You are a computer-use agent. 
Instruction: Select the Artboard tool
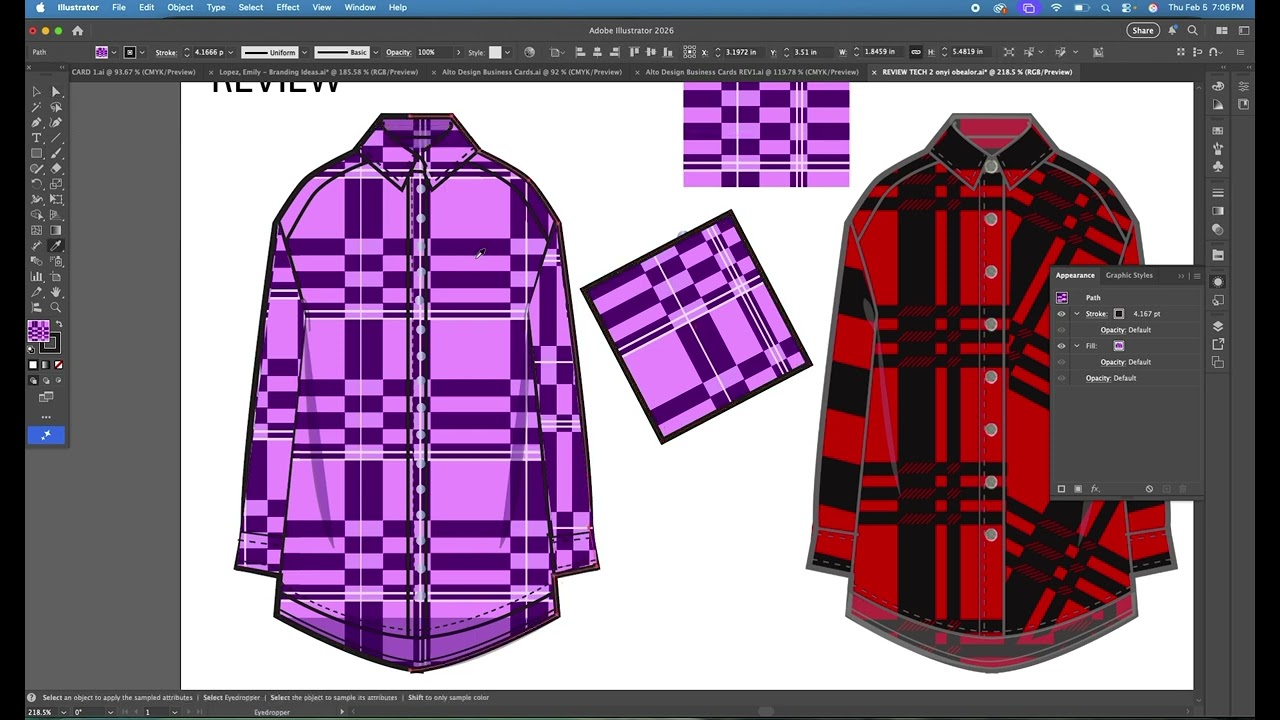pos(56,276)
